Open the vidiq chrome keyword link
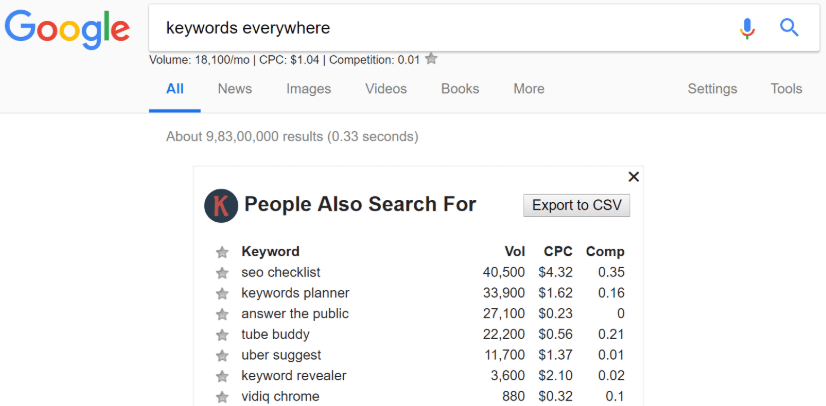The width and height of the screenshot is (826, 406). pos(280,396)
